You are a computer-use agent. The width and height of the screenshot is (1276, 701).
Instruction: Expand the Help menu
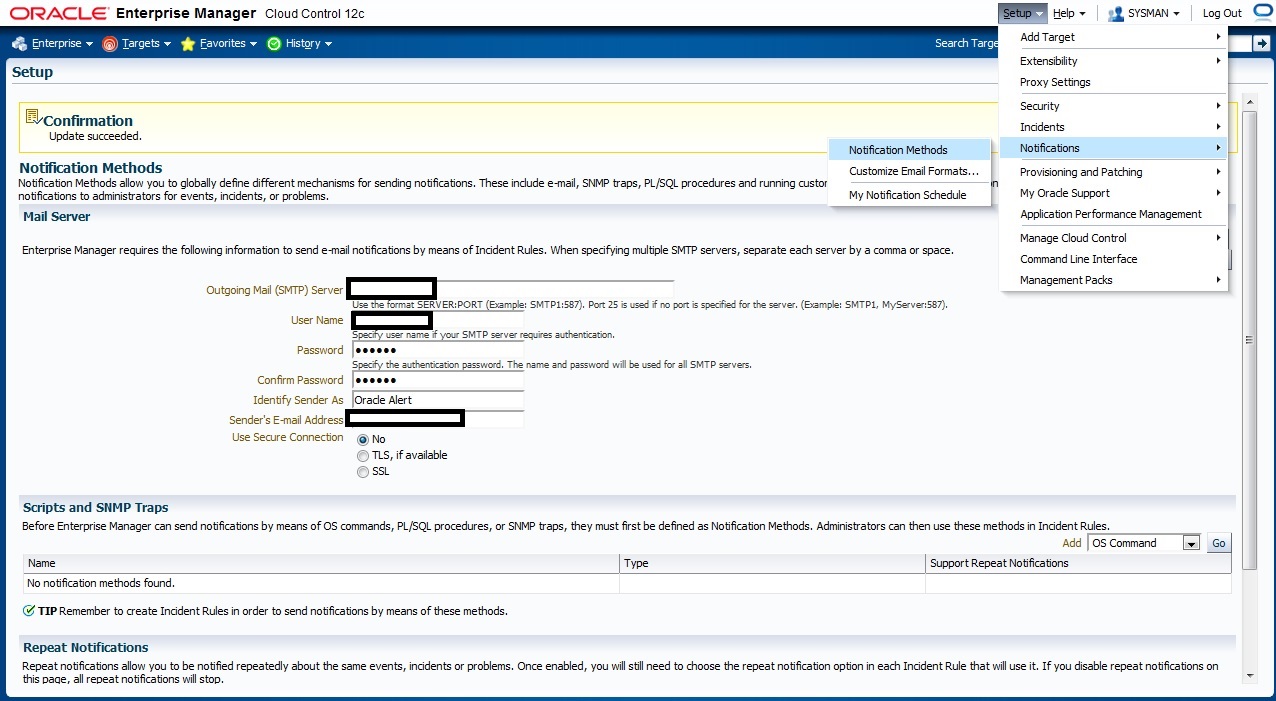tap(1069, 14)
